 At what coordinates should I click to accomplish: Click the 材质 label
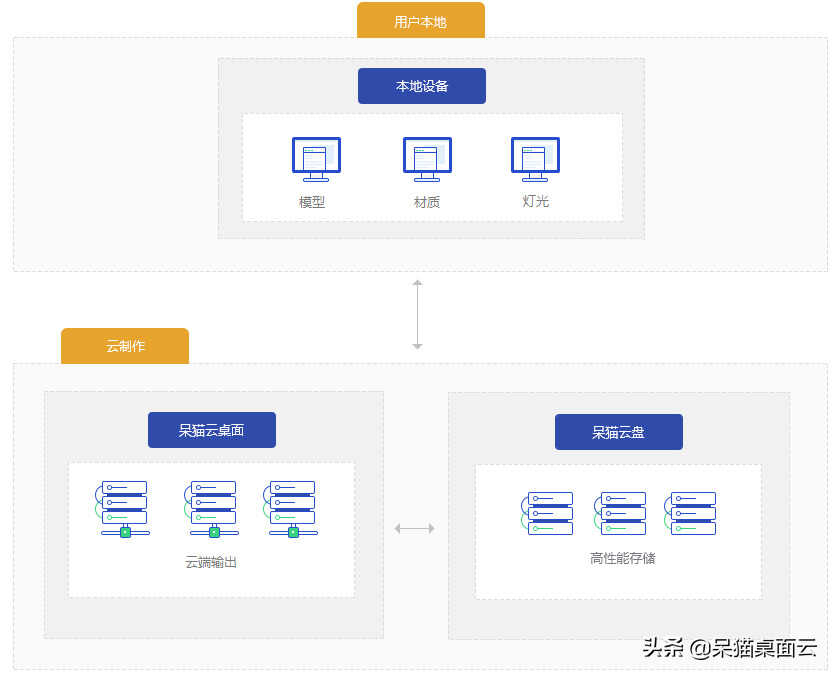(x=427, y=202)
